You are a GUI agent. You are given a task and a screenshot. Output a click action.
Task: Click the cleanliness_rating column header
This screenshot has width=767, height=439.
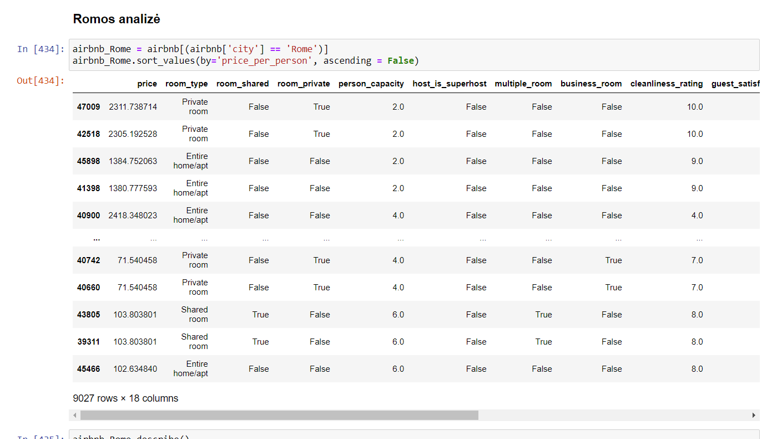click(x=666, y=84)
